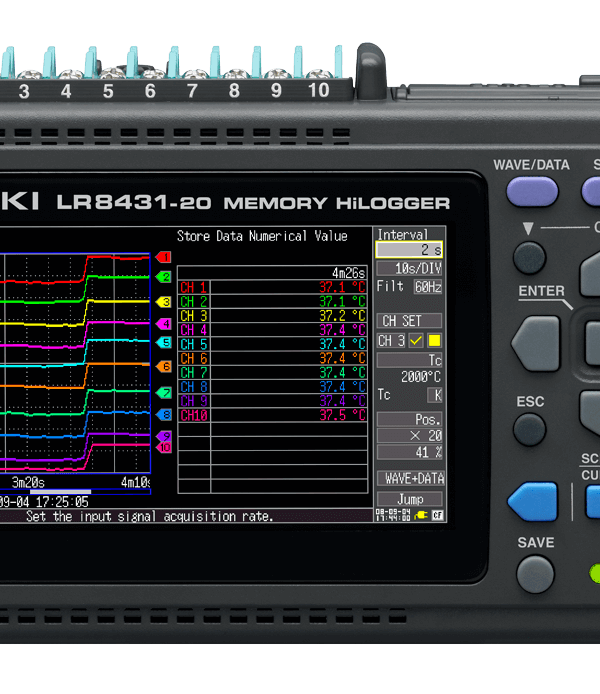Select the magenta channel 4 waveform marker
This screenshot has width=600, height=694.
[x=164, y=324]
